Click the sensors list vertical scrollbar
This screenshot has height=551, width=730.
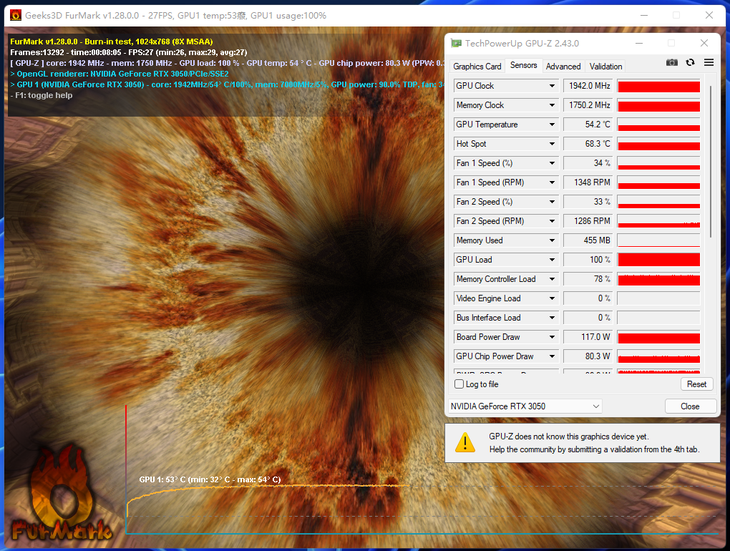tap(710, 160)
